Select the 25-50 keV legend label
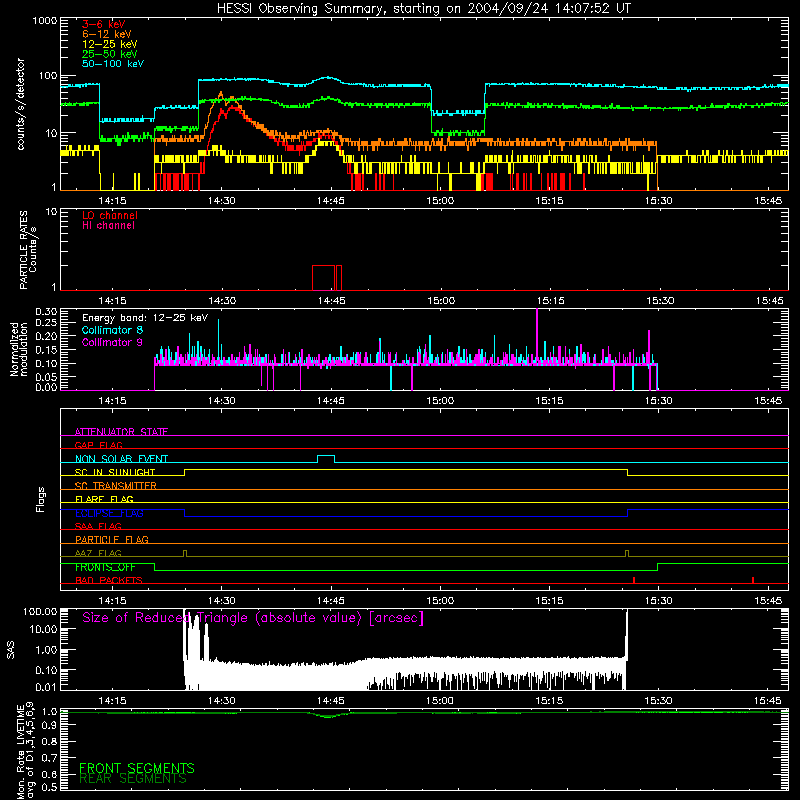The width and height of the screenshot is (800, 800). click(110, 54)
